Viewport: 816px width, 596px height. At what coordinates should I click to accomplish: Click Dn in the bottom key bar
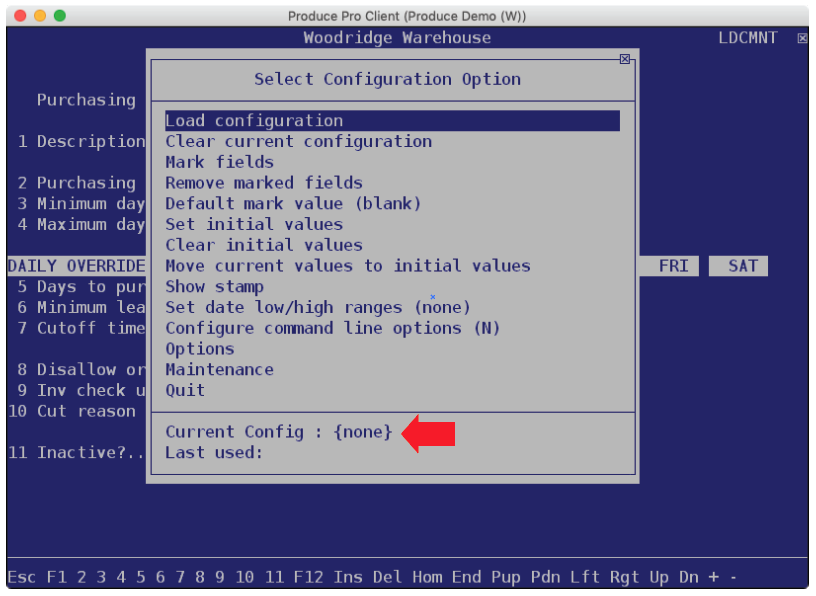(x=688, y=577)
